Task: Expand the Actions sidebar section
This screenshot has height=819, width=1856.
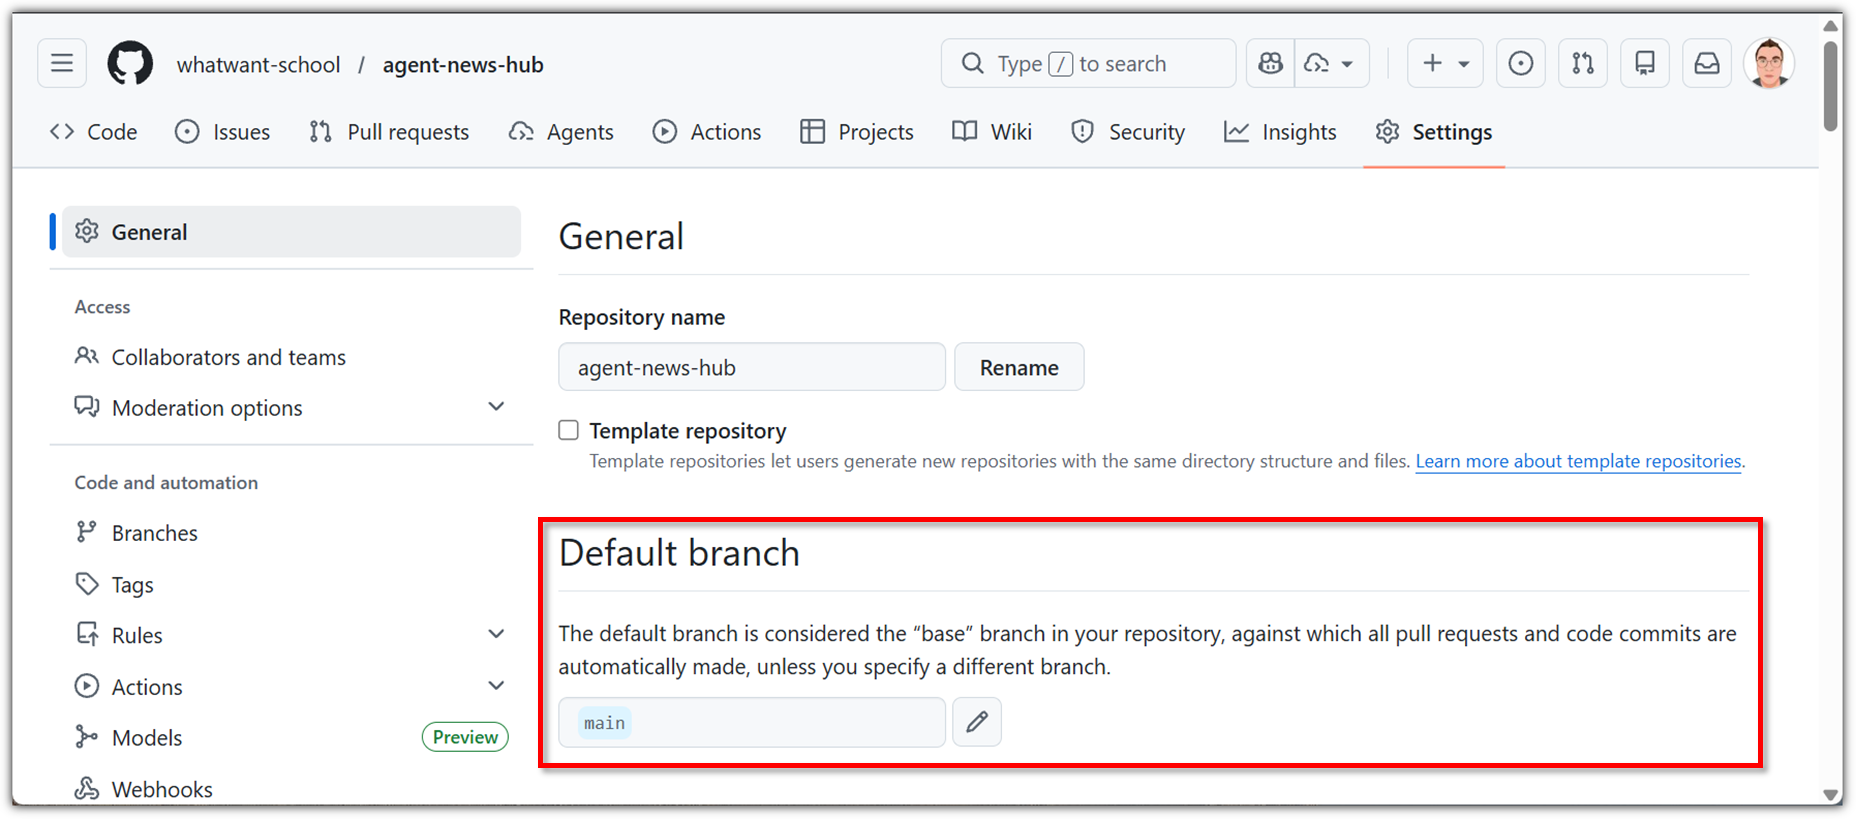Action: pos(291,686)
